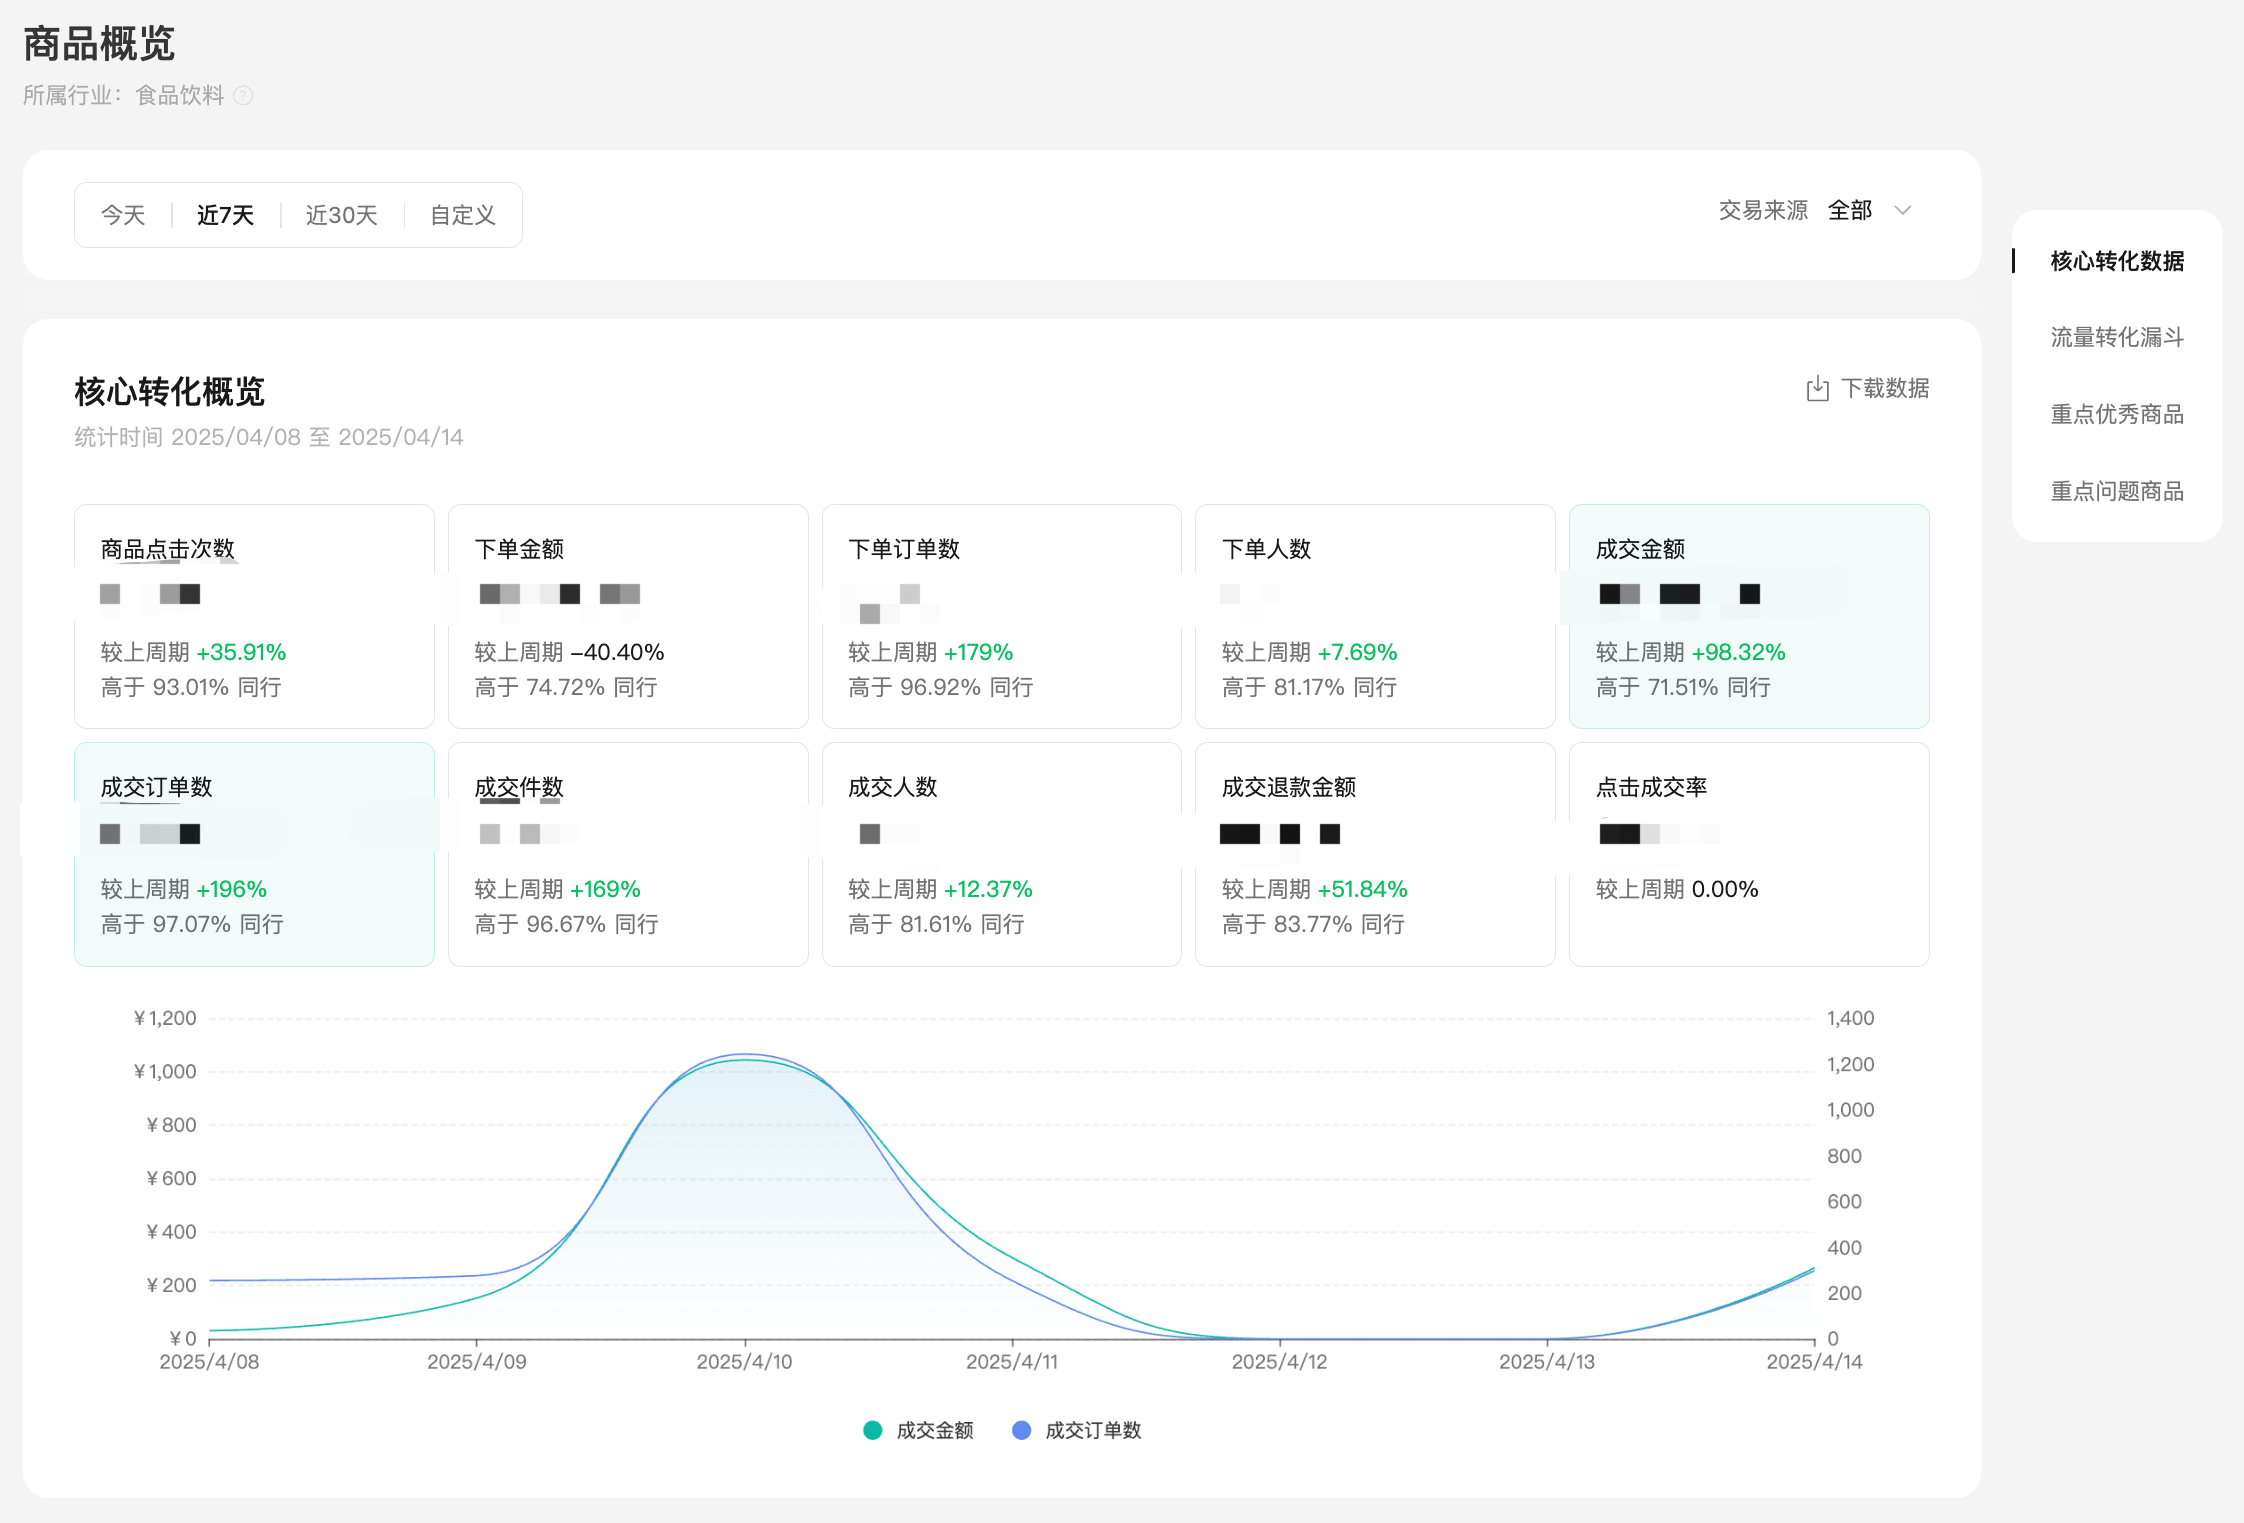Select the 商品点击次数 metric card
The height and width of the screenshot is (1523, 2244).
coord(254,616)
